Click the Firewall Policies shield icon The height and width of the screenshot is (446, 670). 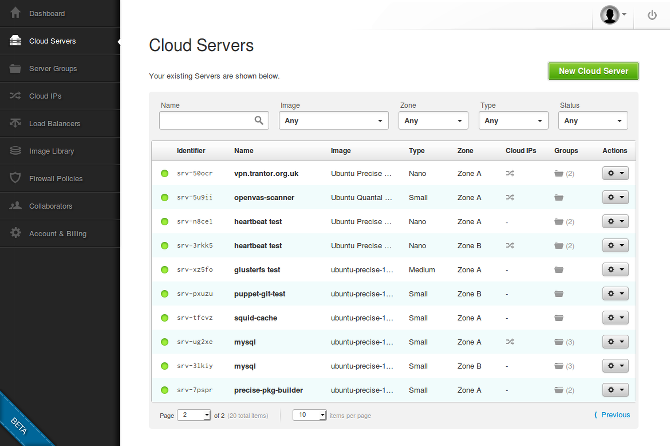pyautogui.click(x=15, y=178)
